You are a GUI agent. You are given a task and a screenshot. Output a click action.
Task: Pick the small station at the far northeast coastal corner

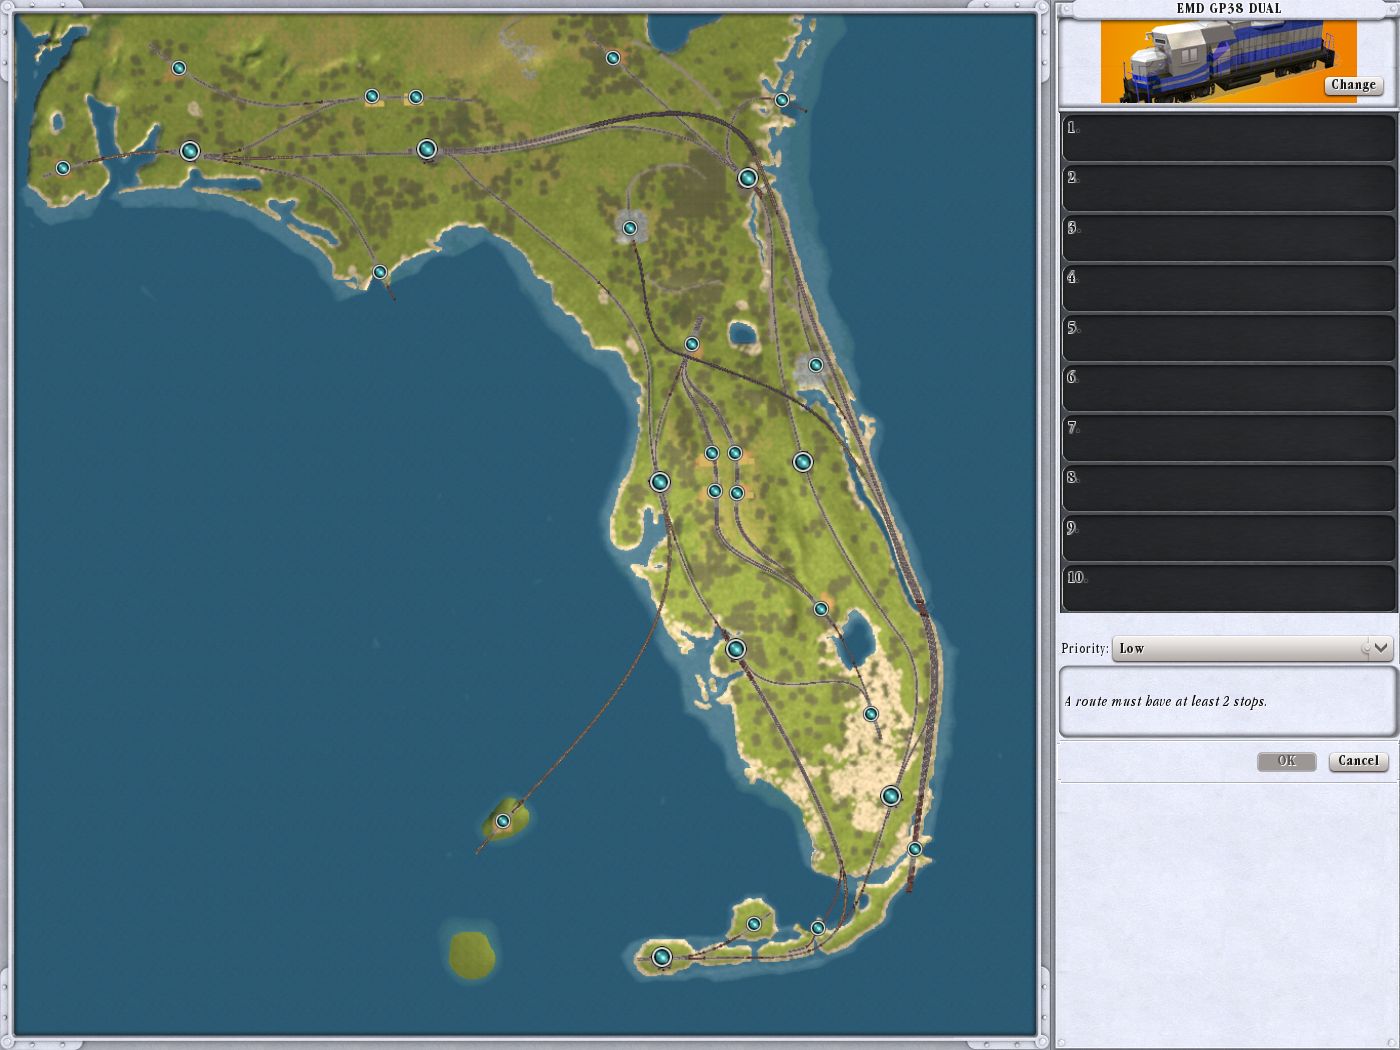click(782, 100)
